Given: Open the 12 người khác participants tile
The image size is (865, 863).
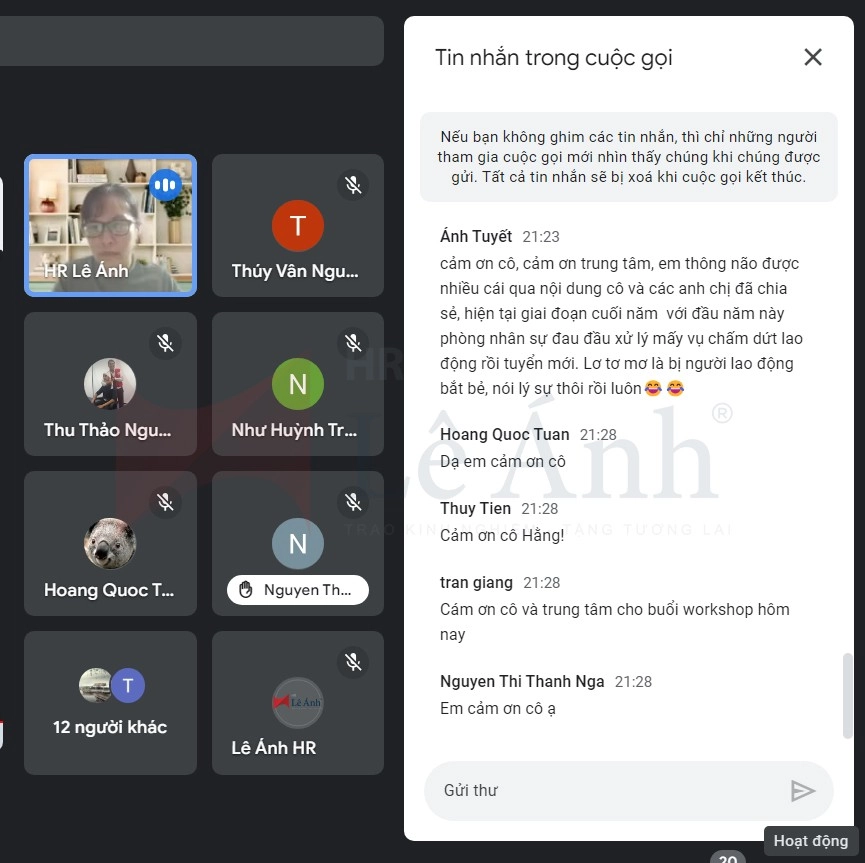Looking at the screenshot, I should (x=110, y=703).
